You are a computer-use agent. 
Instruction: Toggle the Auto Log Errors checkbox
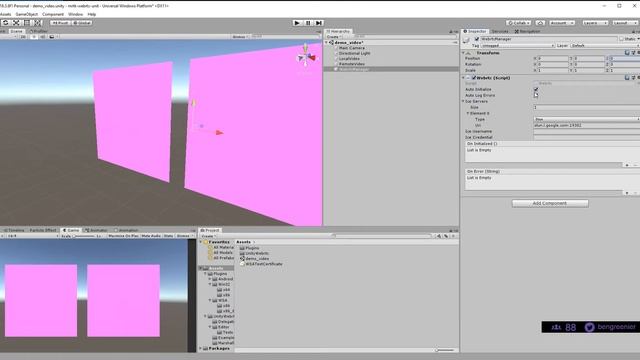coord(536,95)
